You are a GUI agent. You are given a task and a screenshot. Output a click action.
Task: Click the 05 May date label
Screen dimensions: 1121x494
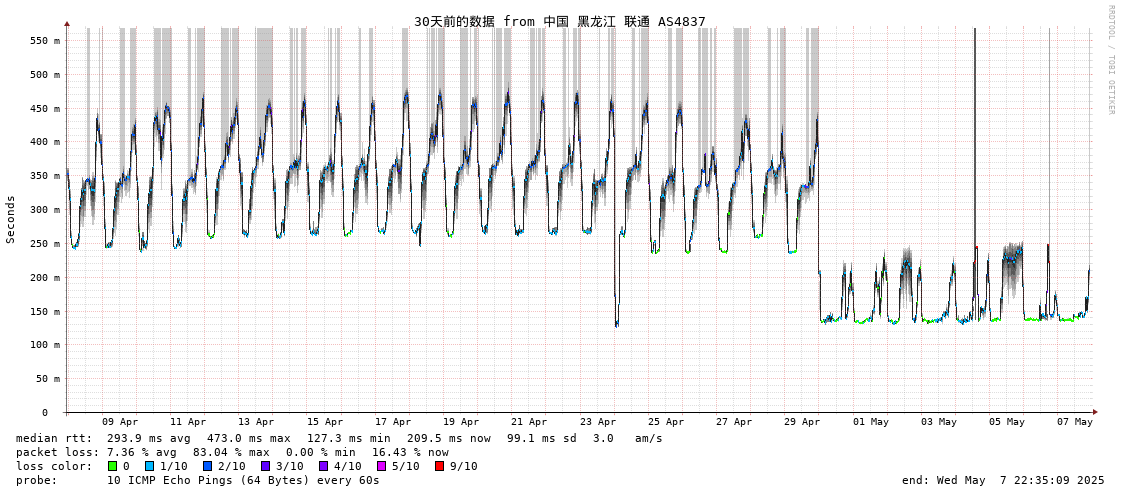(1007, 423)
